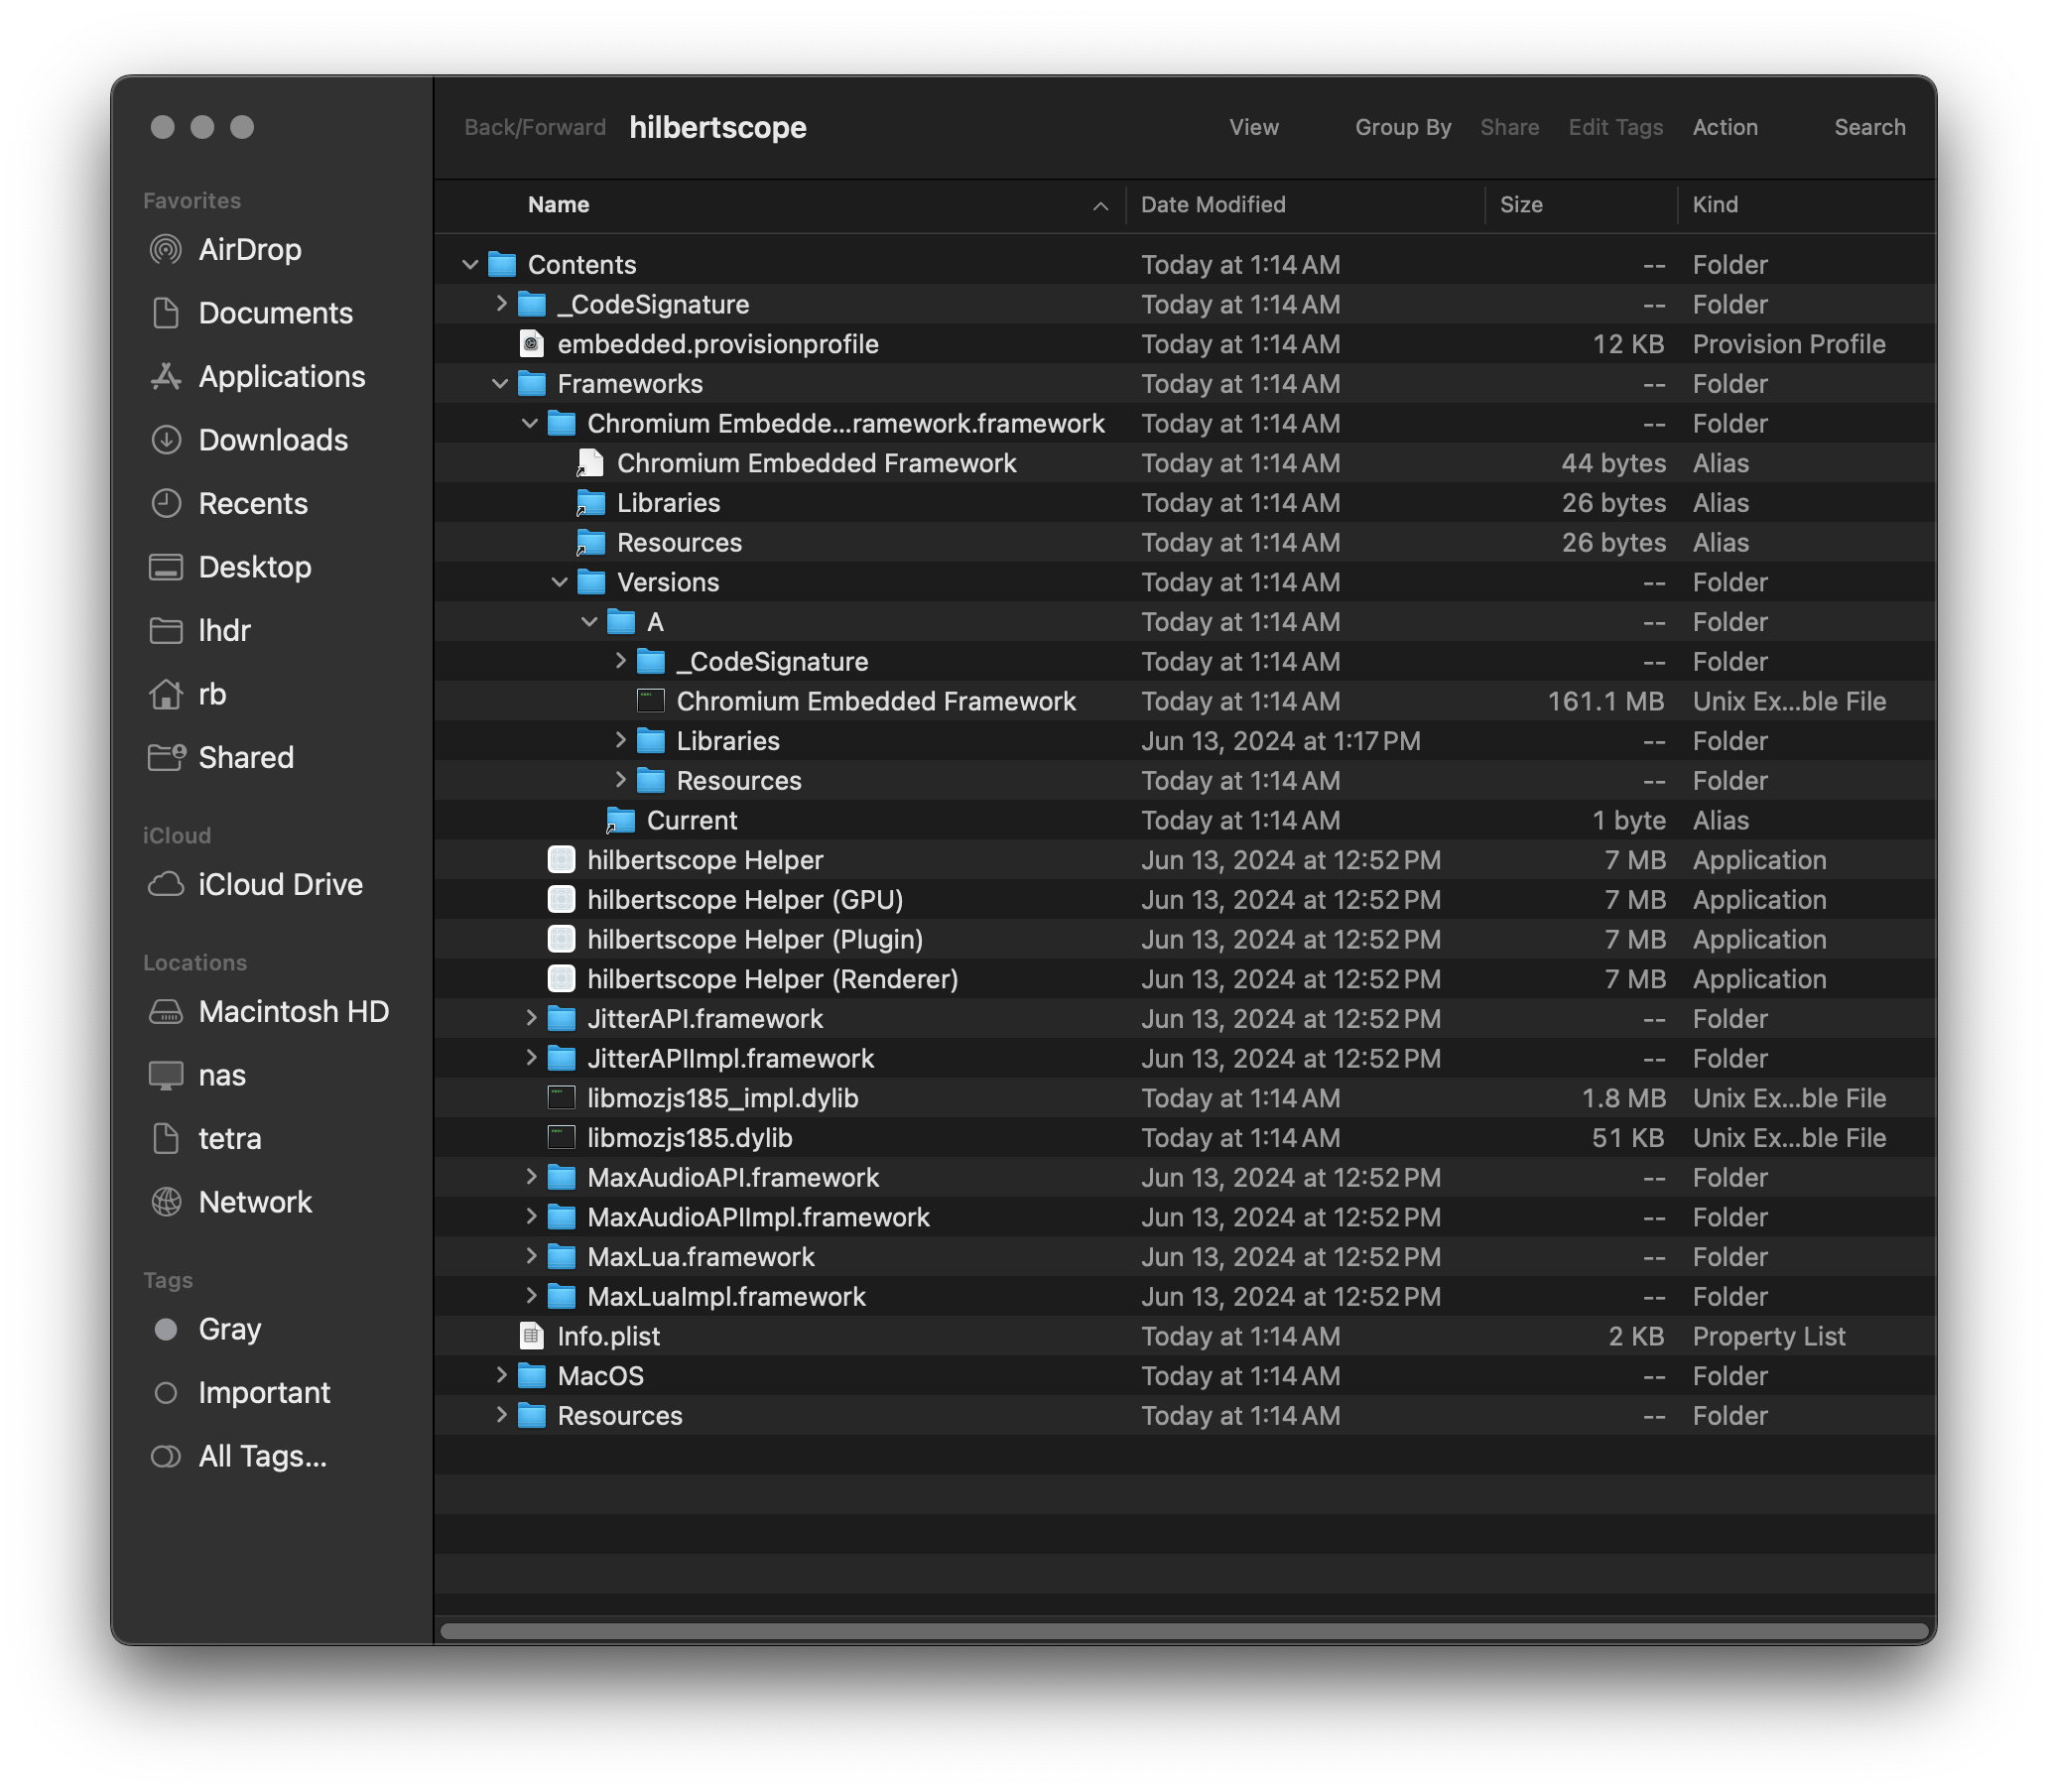Select MaxAudioAPIImpl.framework row
The image size is (2048, 1792).
click(x=1185, y=1217)
